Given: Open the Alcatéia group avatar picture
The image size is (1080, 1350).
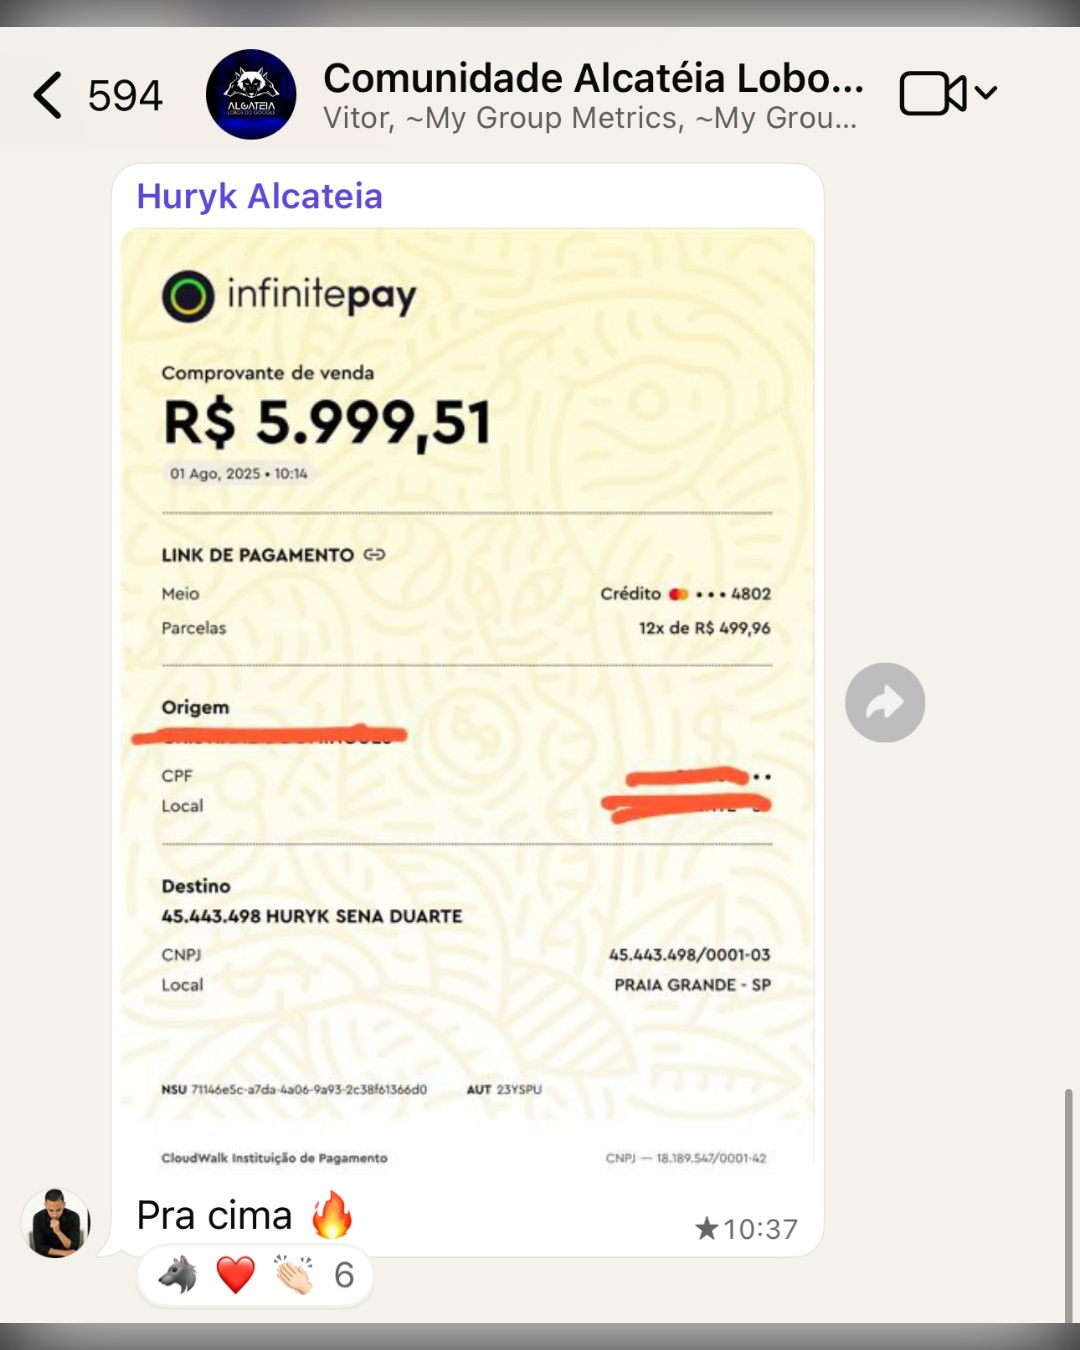Looking at the screenshot, I should tap(251, 94).
